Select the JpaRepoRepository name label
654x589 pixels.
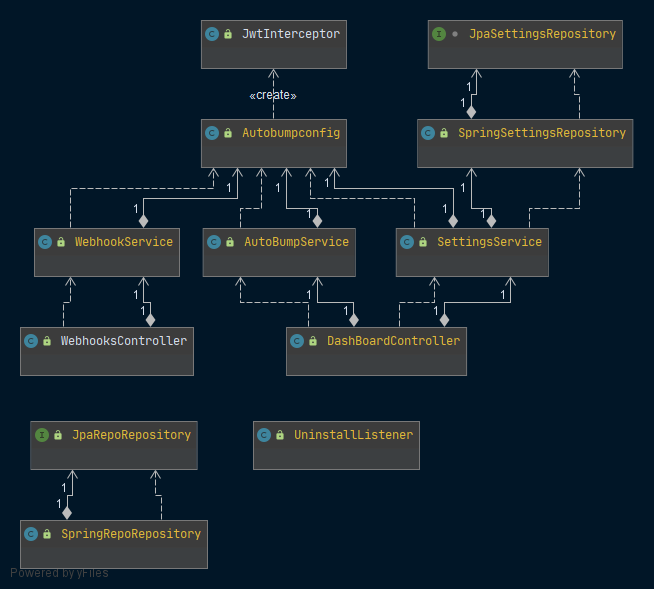click(x=131, y=435)
